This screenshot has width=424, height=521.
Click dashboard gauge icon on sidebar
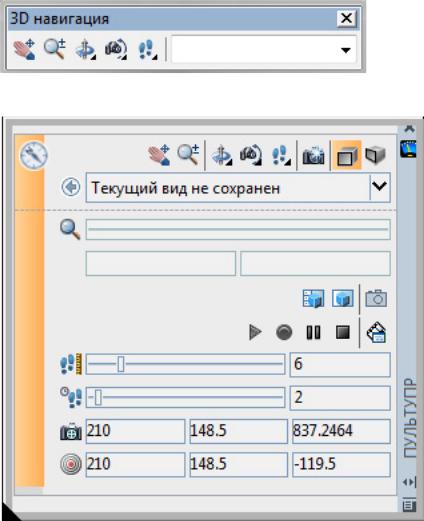pyautogui.click(x=408, y=149)
